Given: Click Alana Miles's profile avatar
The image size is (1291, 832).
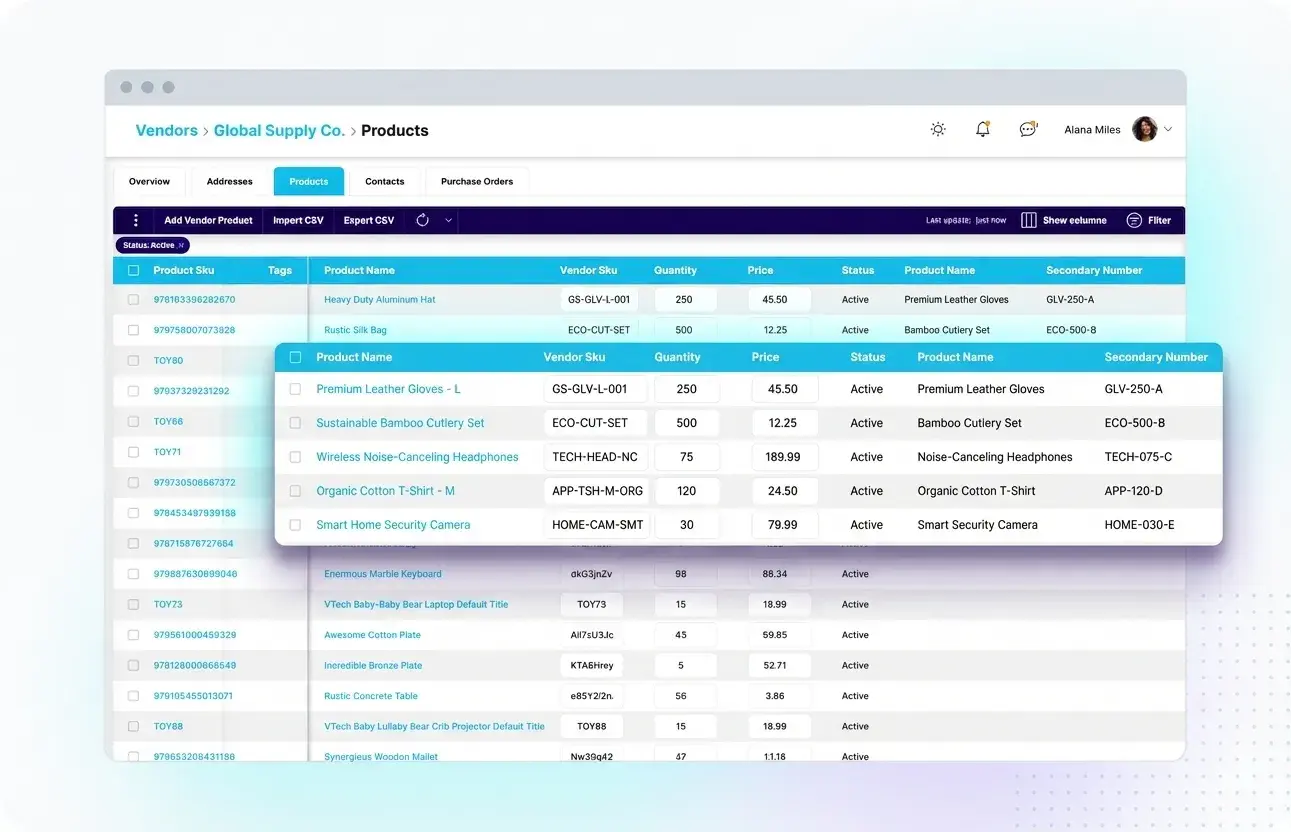Looking at the screenshot, I should coord(1143,129).
